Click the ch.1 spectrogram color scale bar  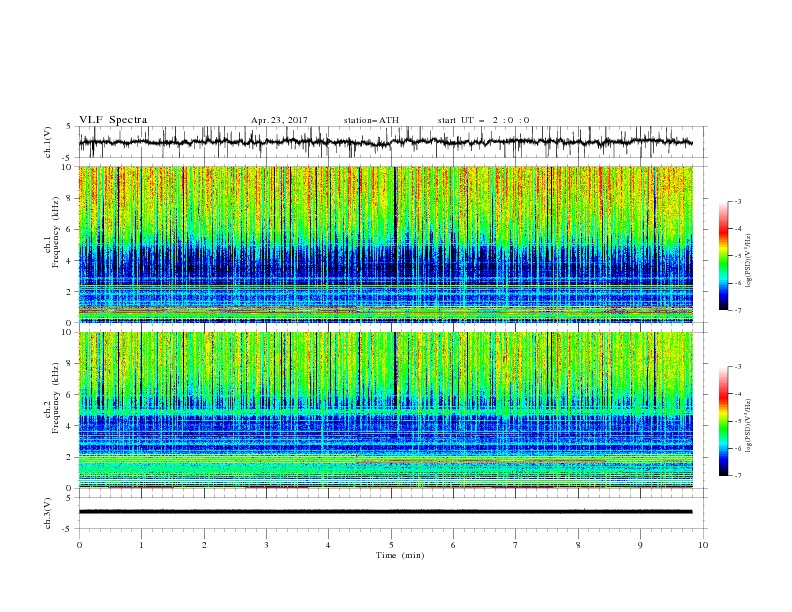pyautogui.click(x=724, y=256)
